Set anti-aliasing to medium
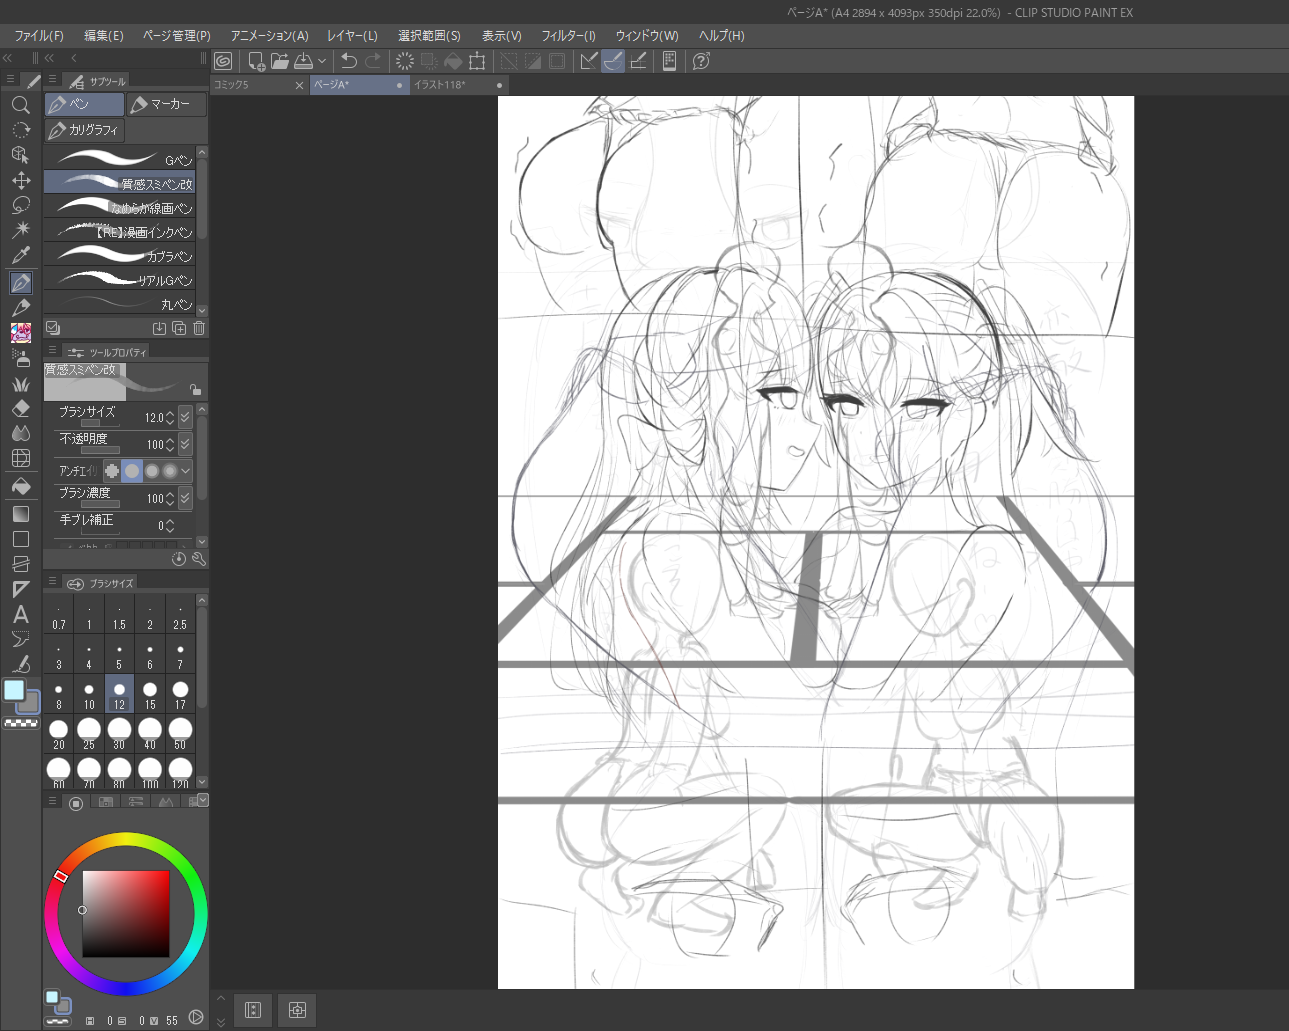Viewport: 1289px width, 1031px height. 152,471
